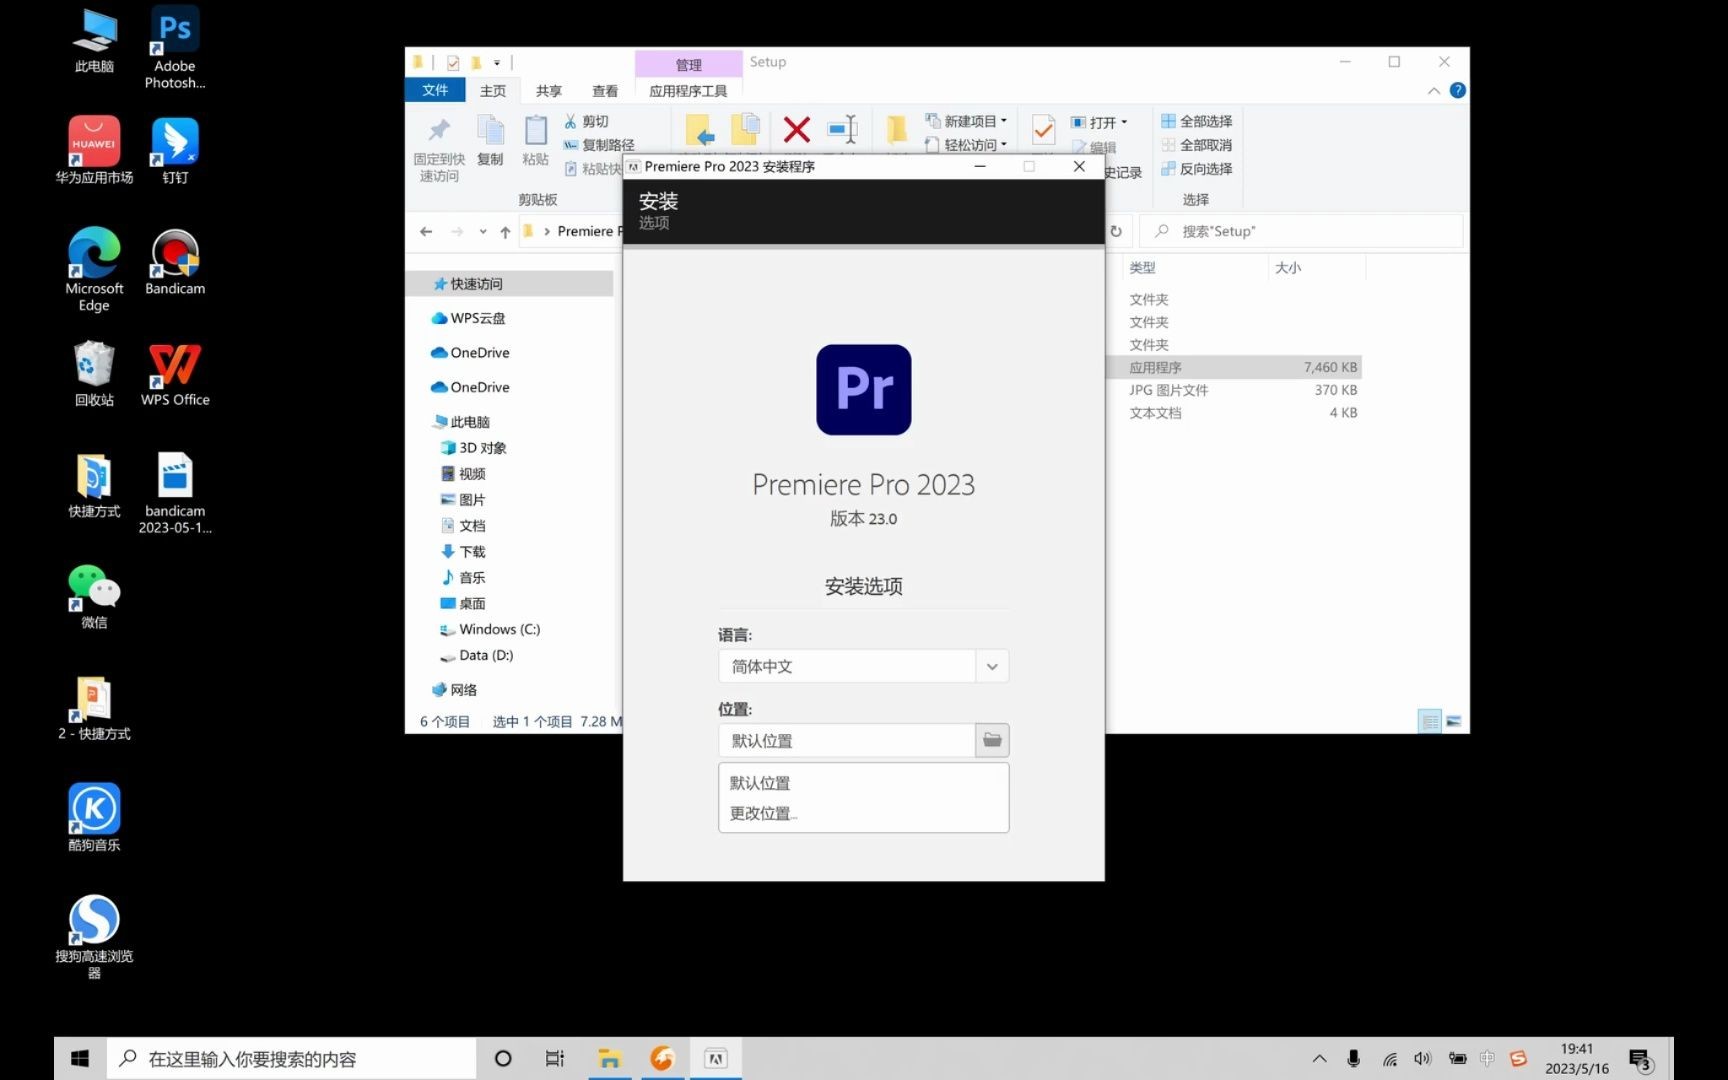The height and width of the screenshot is (1080, 1728).
Task: Collapse the ribbon with the chevron
Action: pos(1433,90)
